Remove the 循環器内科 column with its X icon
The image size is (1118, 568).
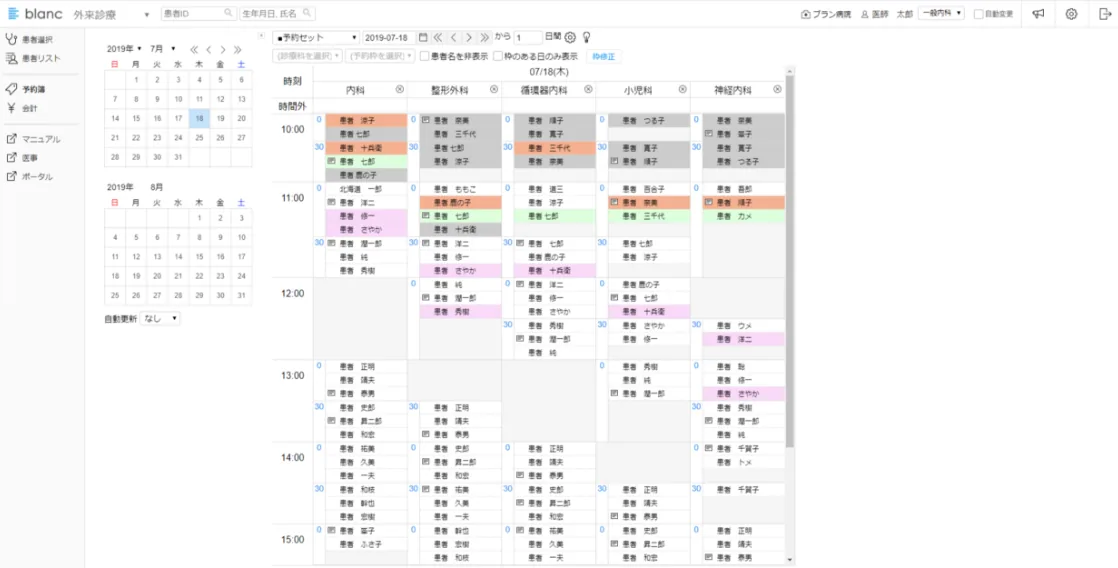pyautogui.click(x=588, y=89)
